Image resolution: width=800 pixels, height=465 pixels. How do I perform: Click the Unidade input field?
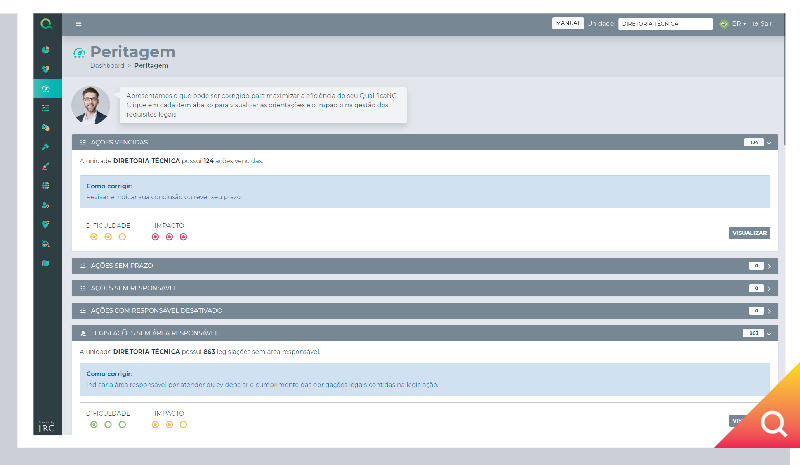click(x=664, y=23)
